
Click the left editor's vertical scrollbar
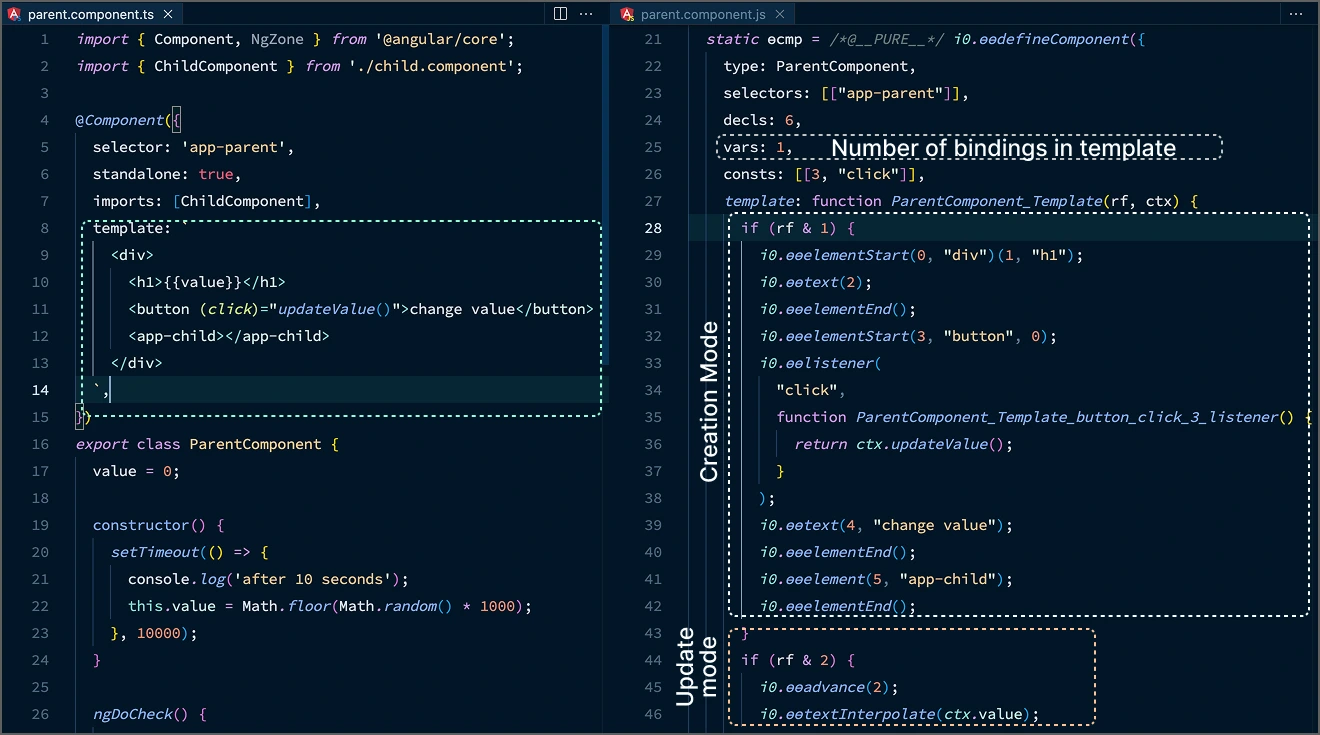(x=605, y=200)
